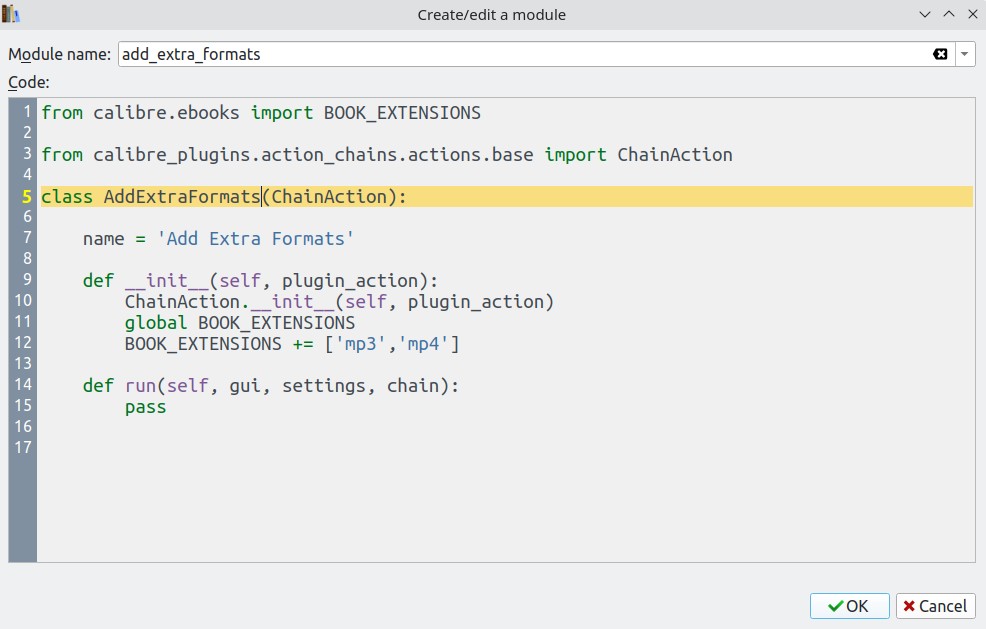Close the dialog using the title bar X
The width and height of the screenshot is (986, 629).
tap(971, 14)
